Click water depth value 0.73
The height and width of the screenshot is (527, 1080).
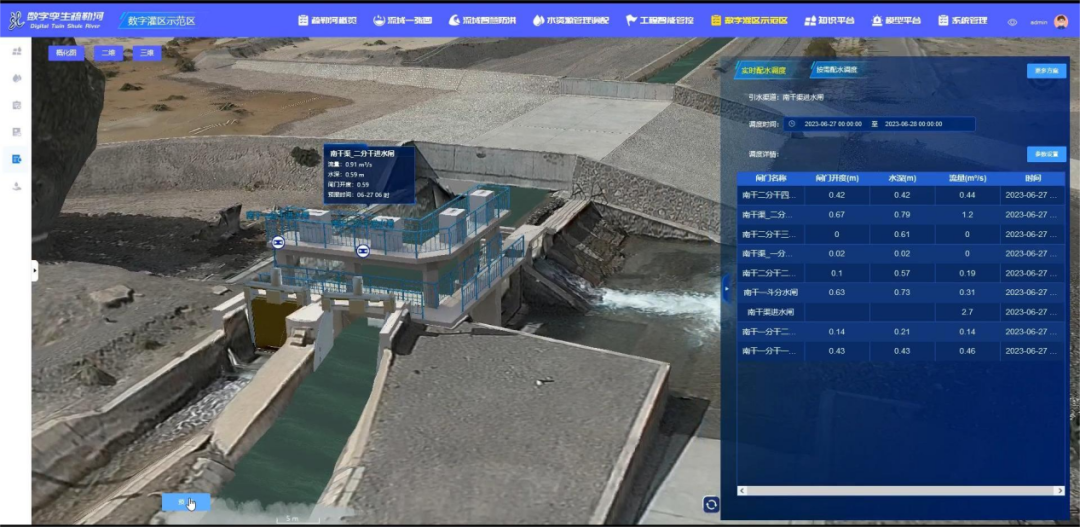[x=902, y=293]
